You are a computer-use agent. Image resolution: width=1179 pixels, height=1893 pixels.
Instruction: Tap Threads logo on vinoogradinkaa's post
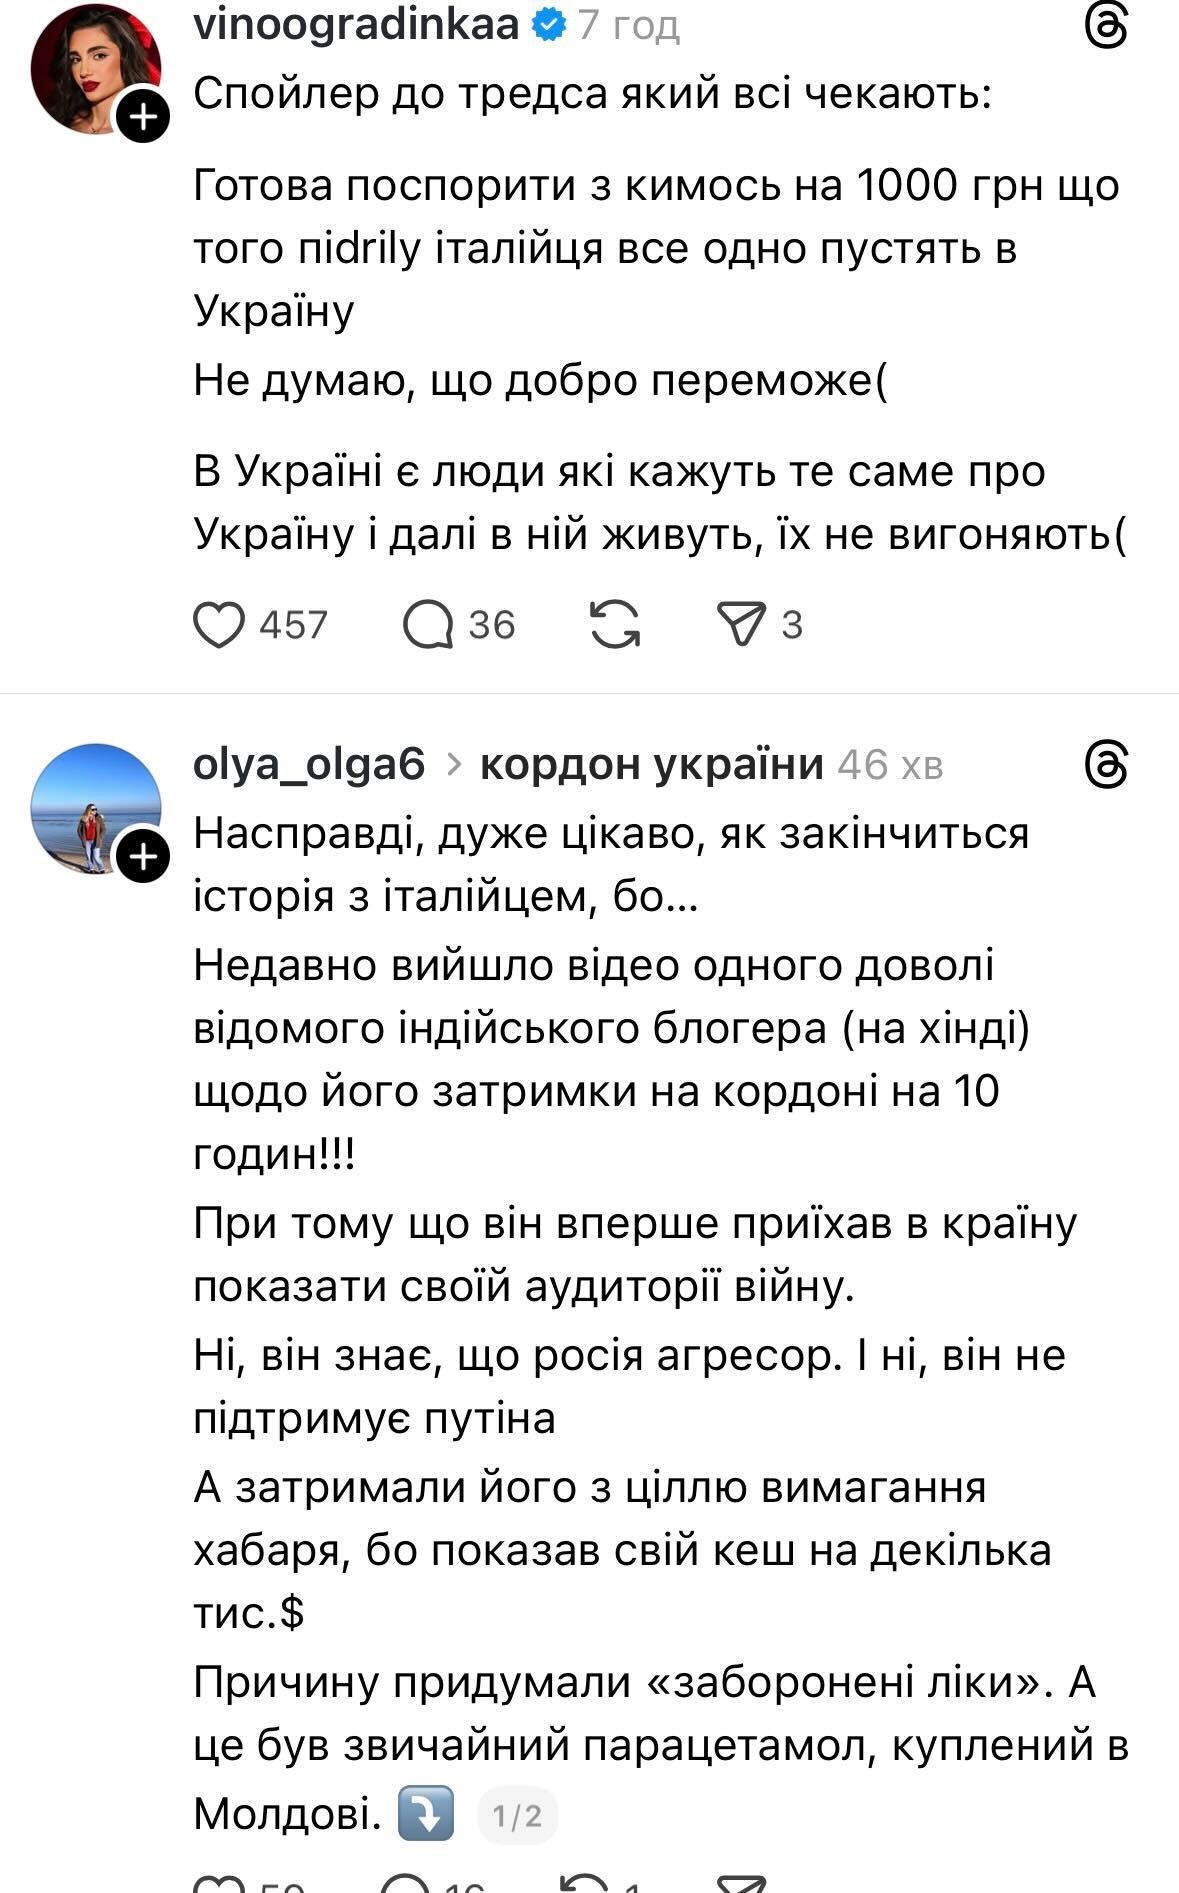[1107, 26]
